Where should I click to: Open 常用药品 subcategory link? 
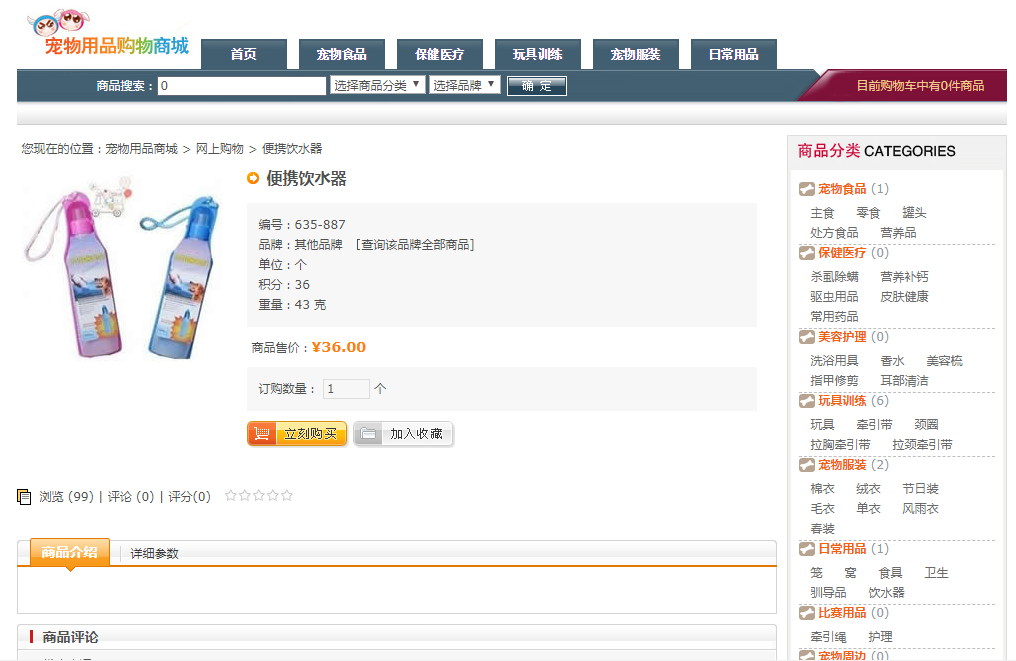pos(835,317)
